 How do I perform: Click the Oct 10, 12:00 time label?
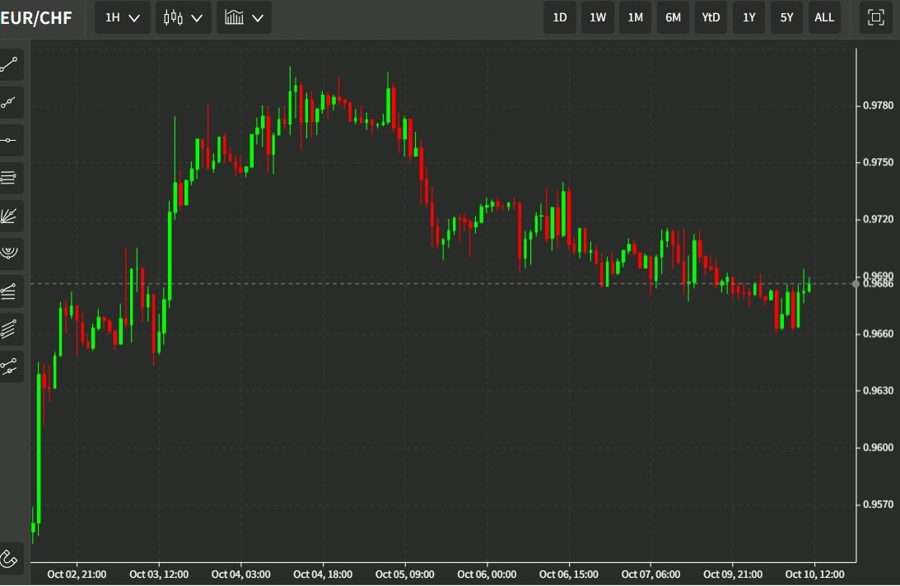815,574
